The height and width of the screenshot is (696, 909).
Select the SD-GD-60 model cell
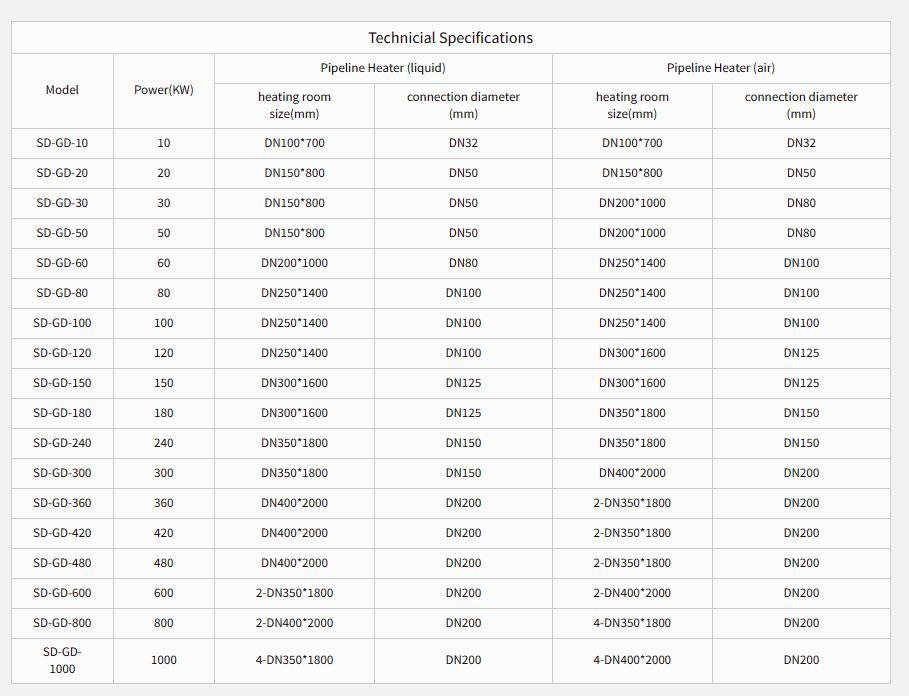point(62,263)
